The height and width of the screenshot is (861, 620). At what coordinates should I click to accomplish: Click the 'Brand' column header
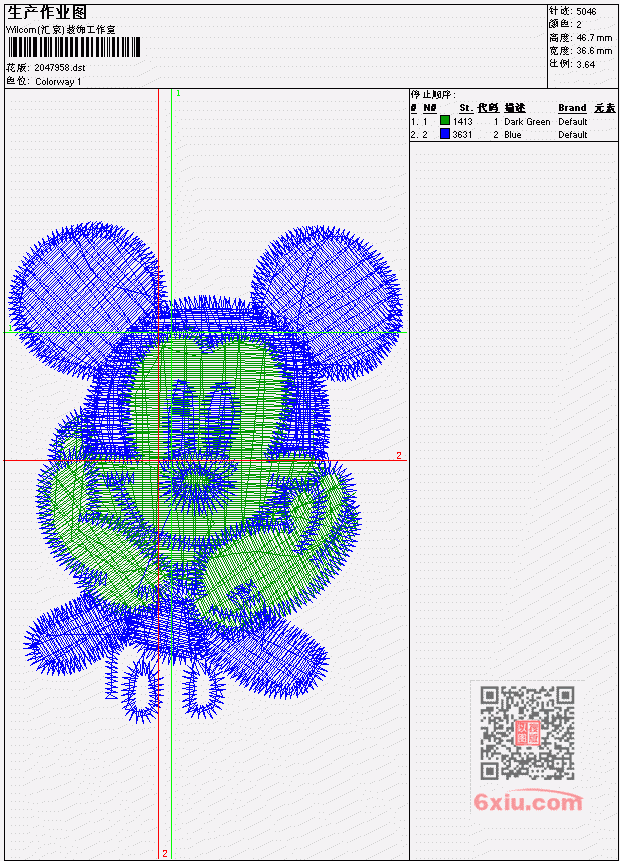click(572, 108)
